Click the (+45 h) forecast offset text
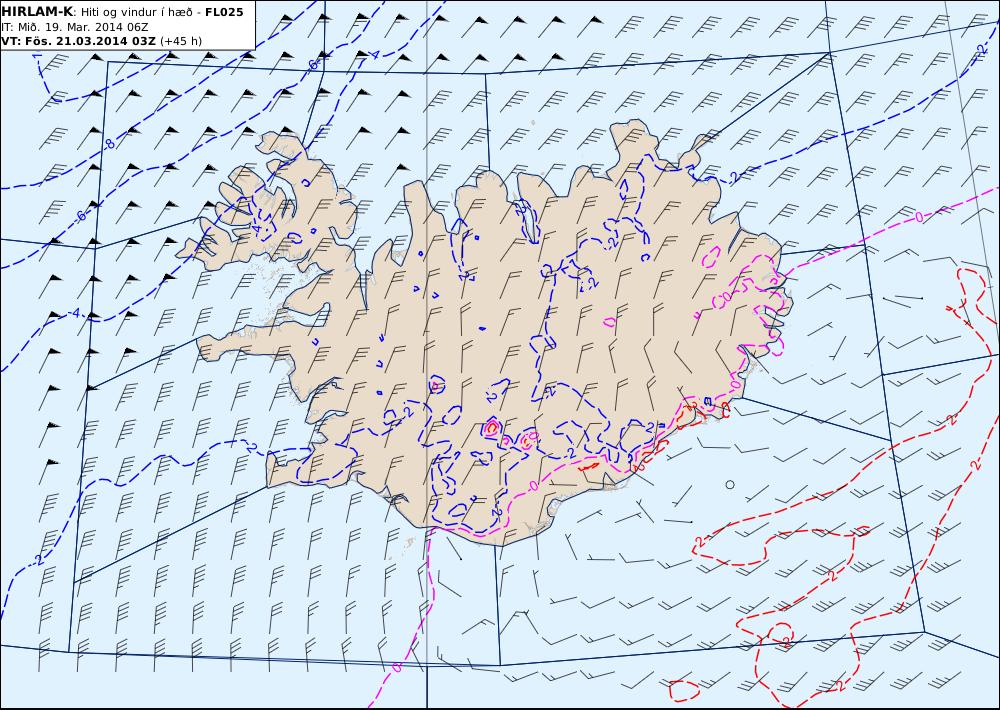This screenshot has height=710, width=1000. tap(181, 41)
